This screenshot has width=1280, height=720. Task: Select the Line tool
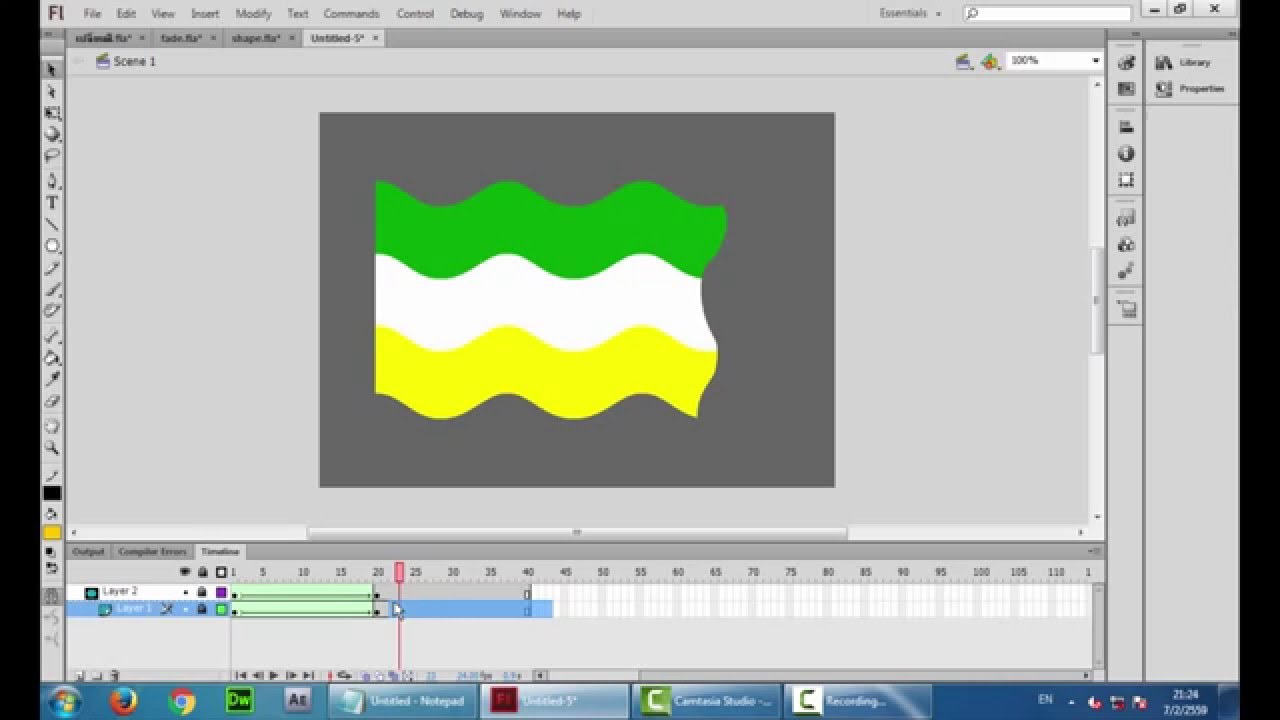pos(52,224)
